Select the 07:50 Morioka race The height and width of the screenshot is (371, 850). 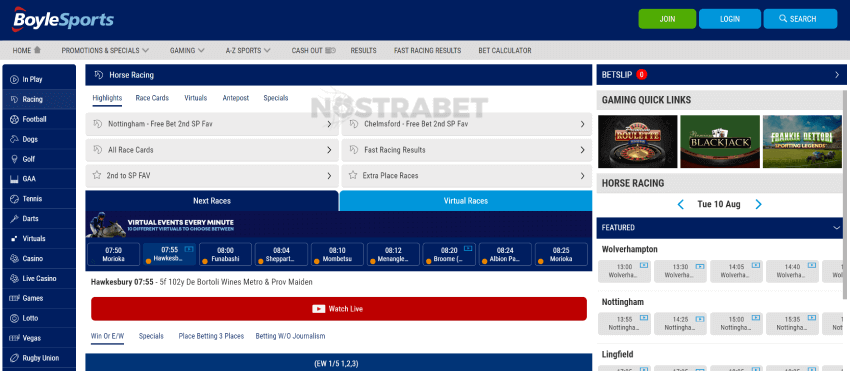[x=113, y=254]
